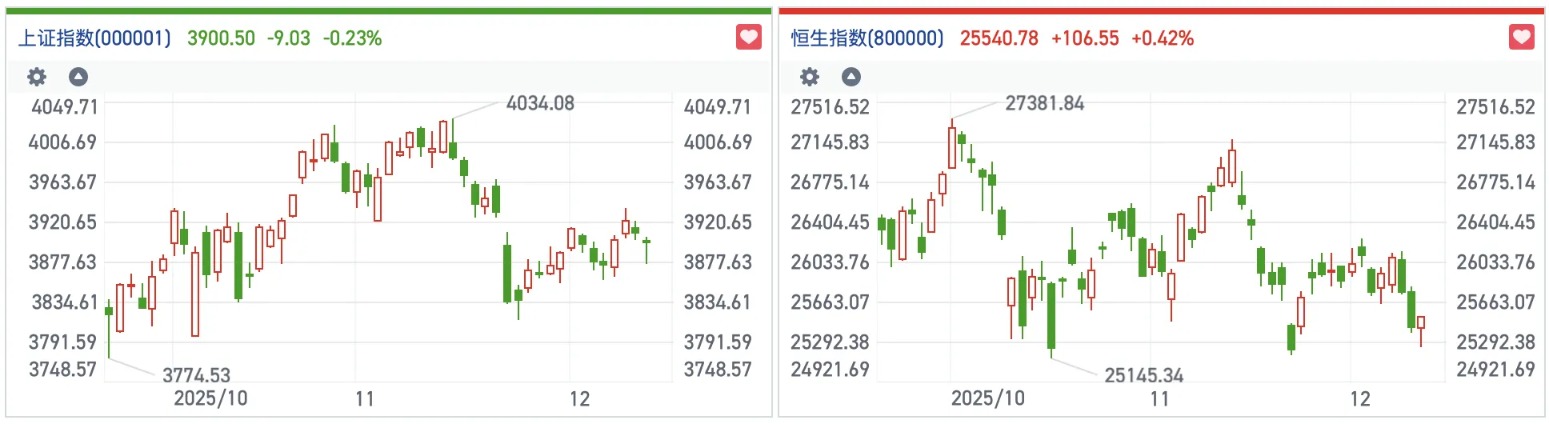Select 2025/10 date label on 上证指数 chart
Screen dimensions: 1549x424
coord(211,399)
